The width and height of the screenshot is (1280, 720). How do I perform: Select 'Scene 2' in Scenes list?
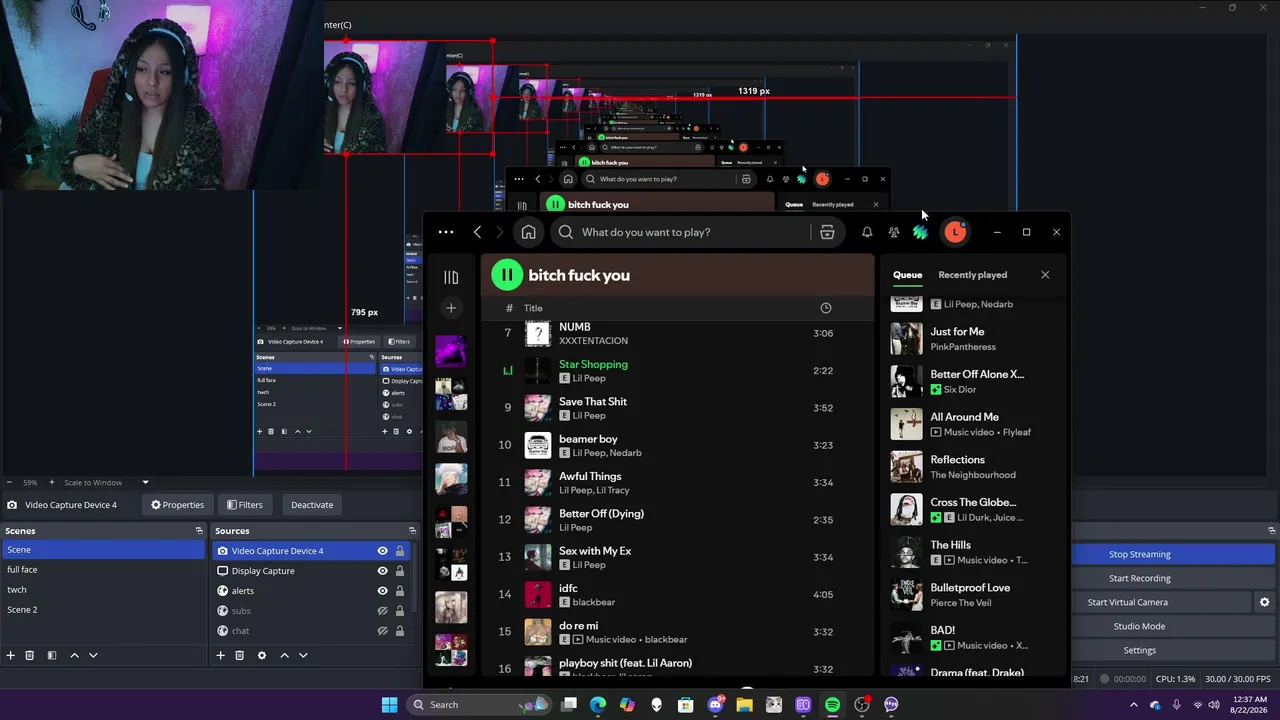click(x=102, y=610)
